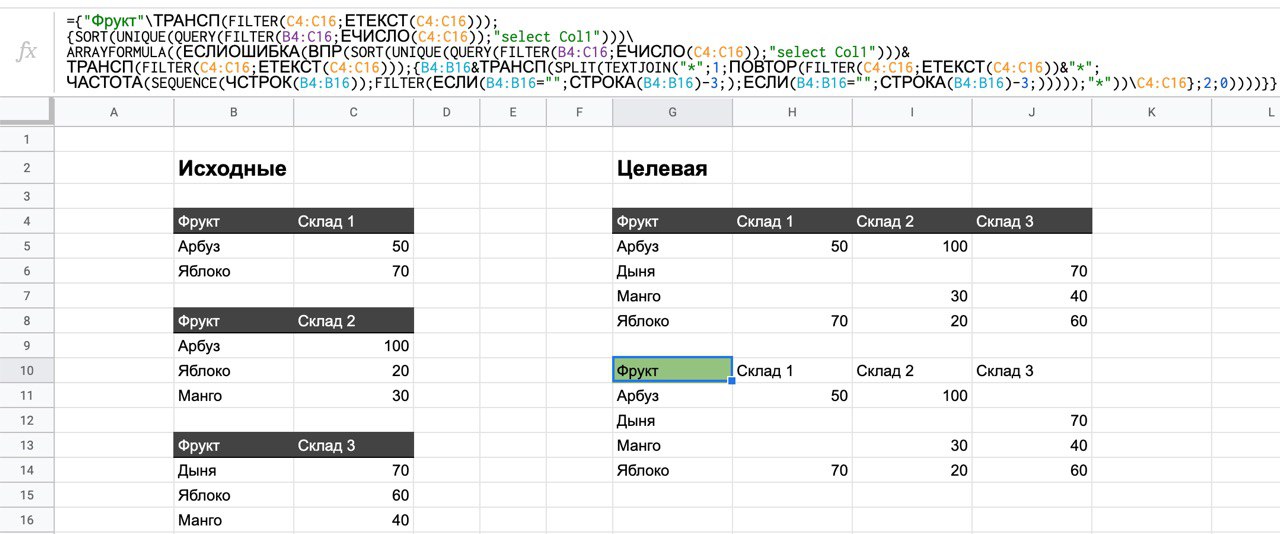1280x534 pixels.
Task: Click green active cell G10 "Фрукт"
Action: click(x=672, y=371)
